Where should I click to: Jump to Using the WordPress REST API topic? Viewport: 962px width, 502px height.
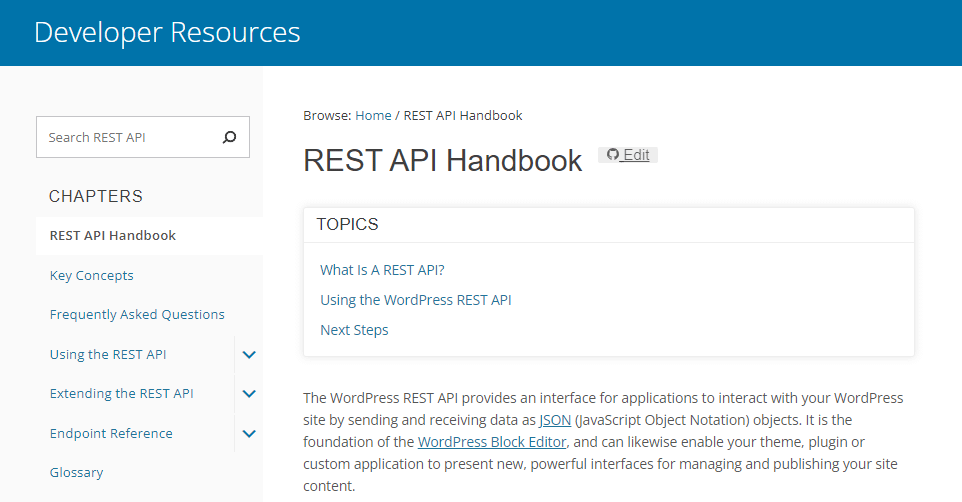(415, 300)
